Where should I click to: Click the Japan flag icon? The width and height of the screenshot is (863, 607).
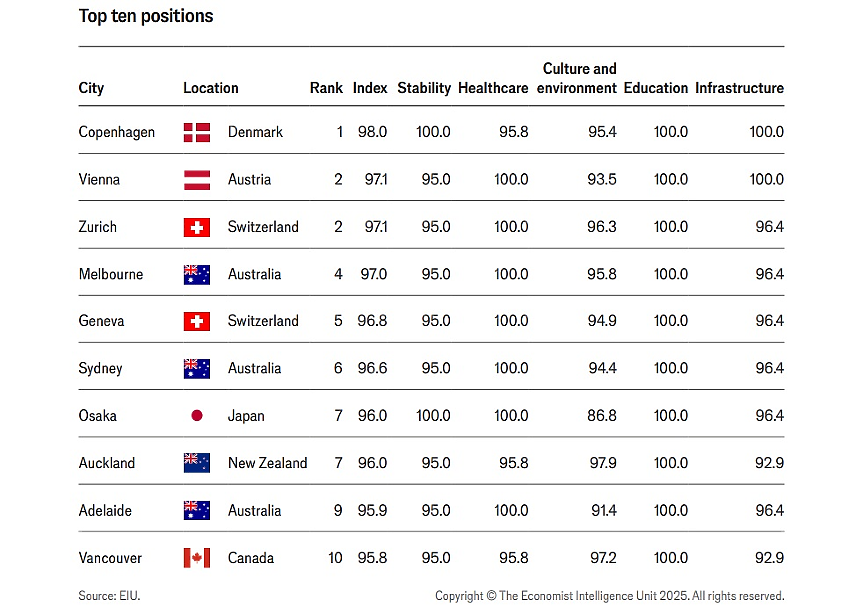(196, 415)
